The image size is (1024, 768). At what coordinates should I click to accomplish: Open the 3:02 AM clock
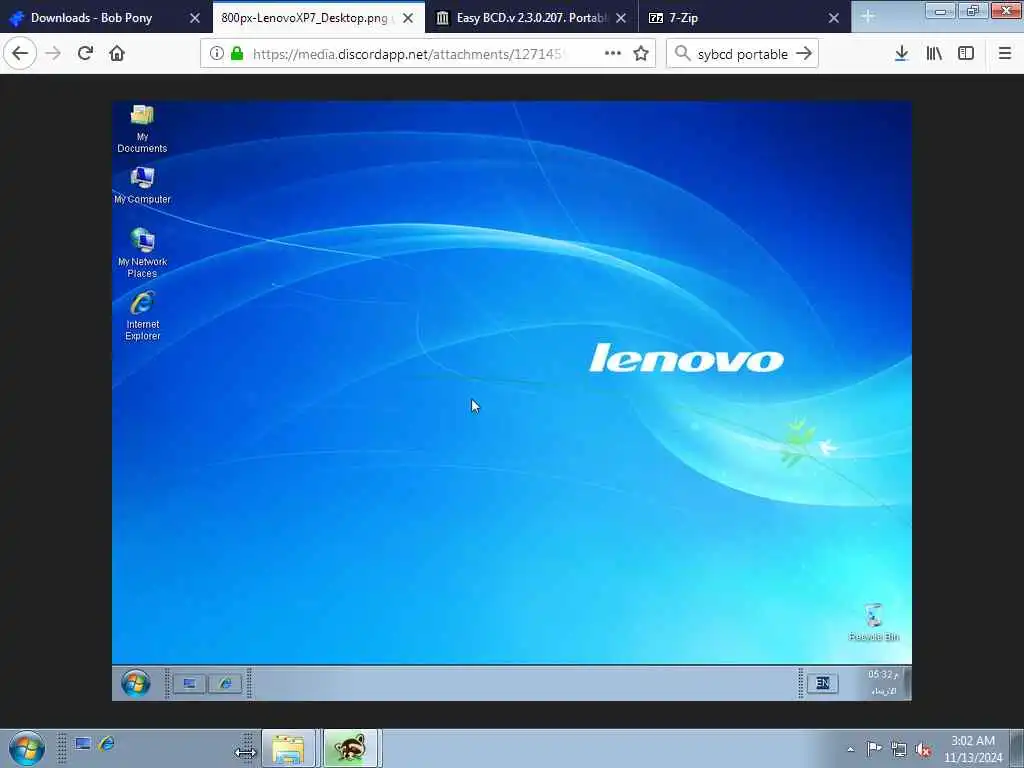972,749
